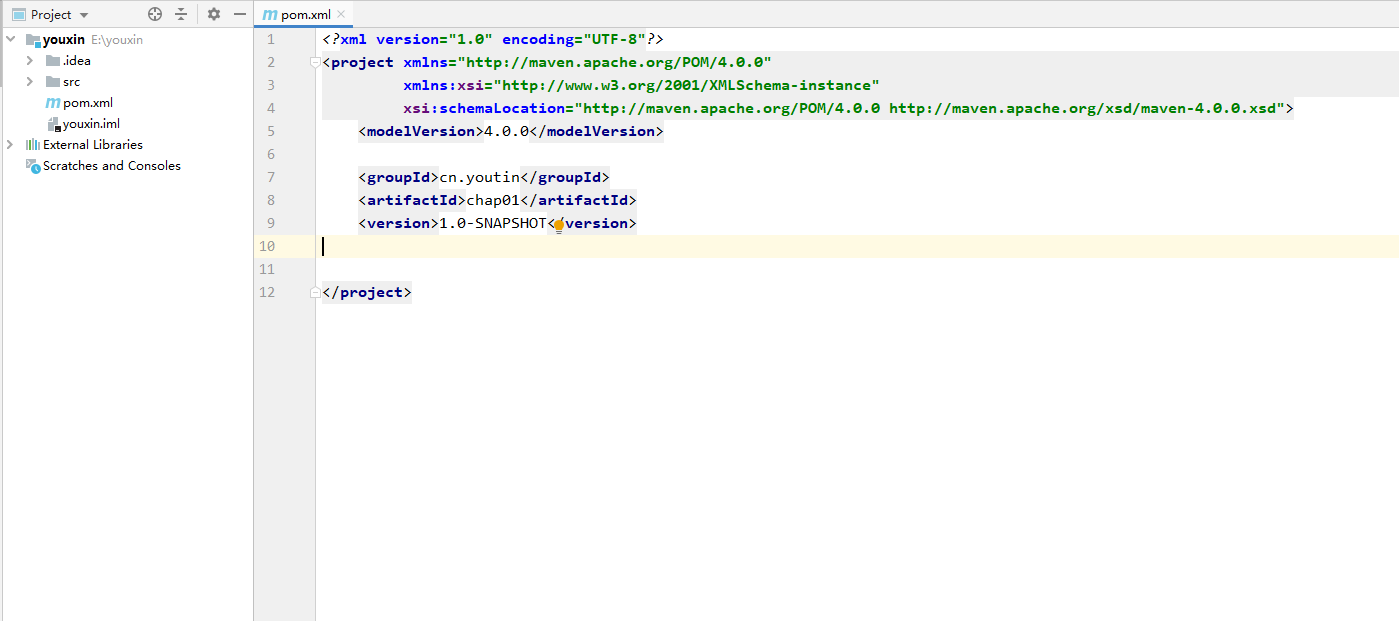Close the pom.xml tab

[x=342, y=15]
